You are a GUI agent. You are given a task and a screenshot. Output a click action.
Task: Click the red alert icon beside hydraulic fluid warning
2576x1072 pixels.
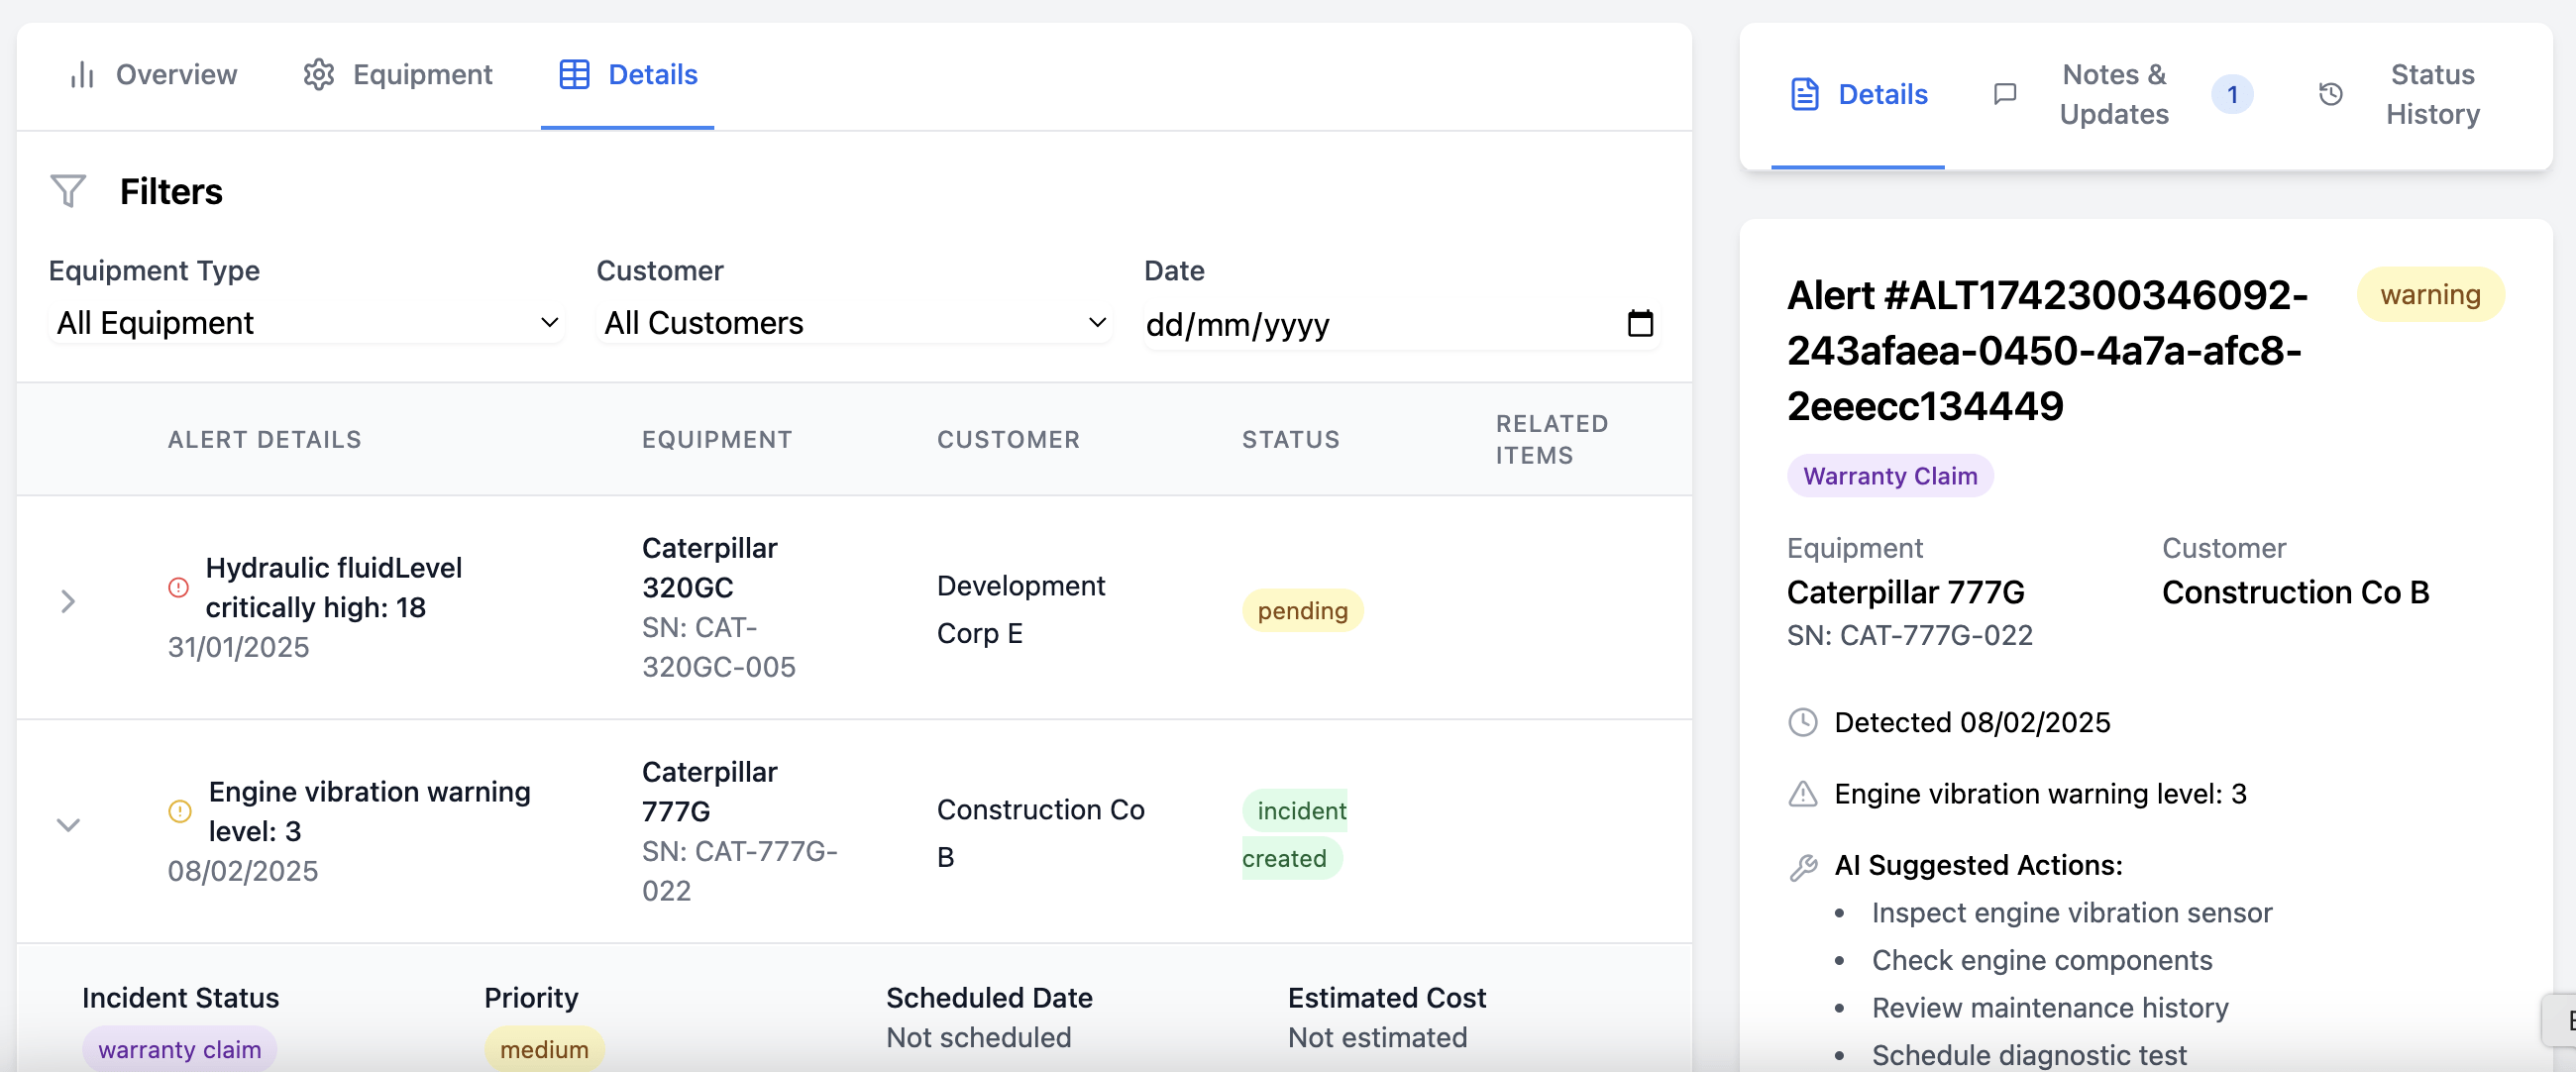(x=179, y=588)
